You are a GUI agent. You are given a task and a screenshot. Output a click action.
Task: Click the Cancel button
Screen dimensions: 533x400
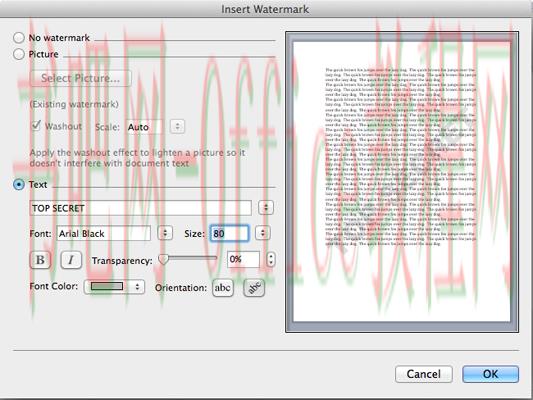pyautogui.click(x=424, y=374)
